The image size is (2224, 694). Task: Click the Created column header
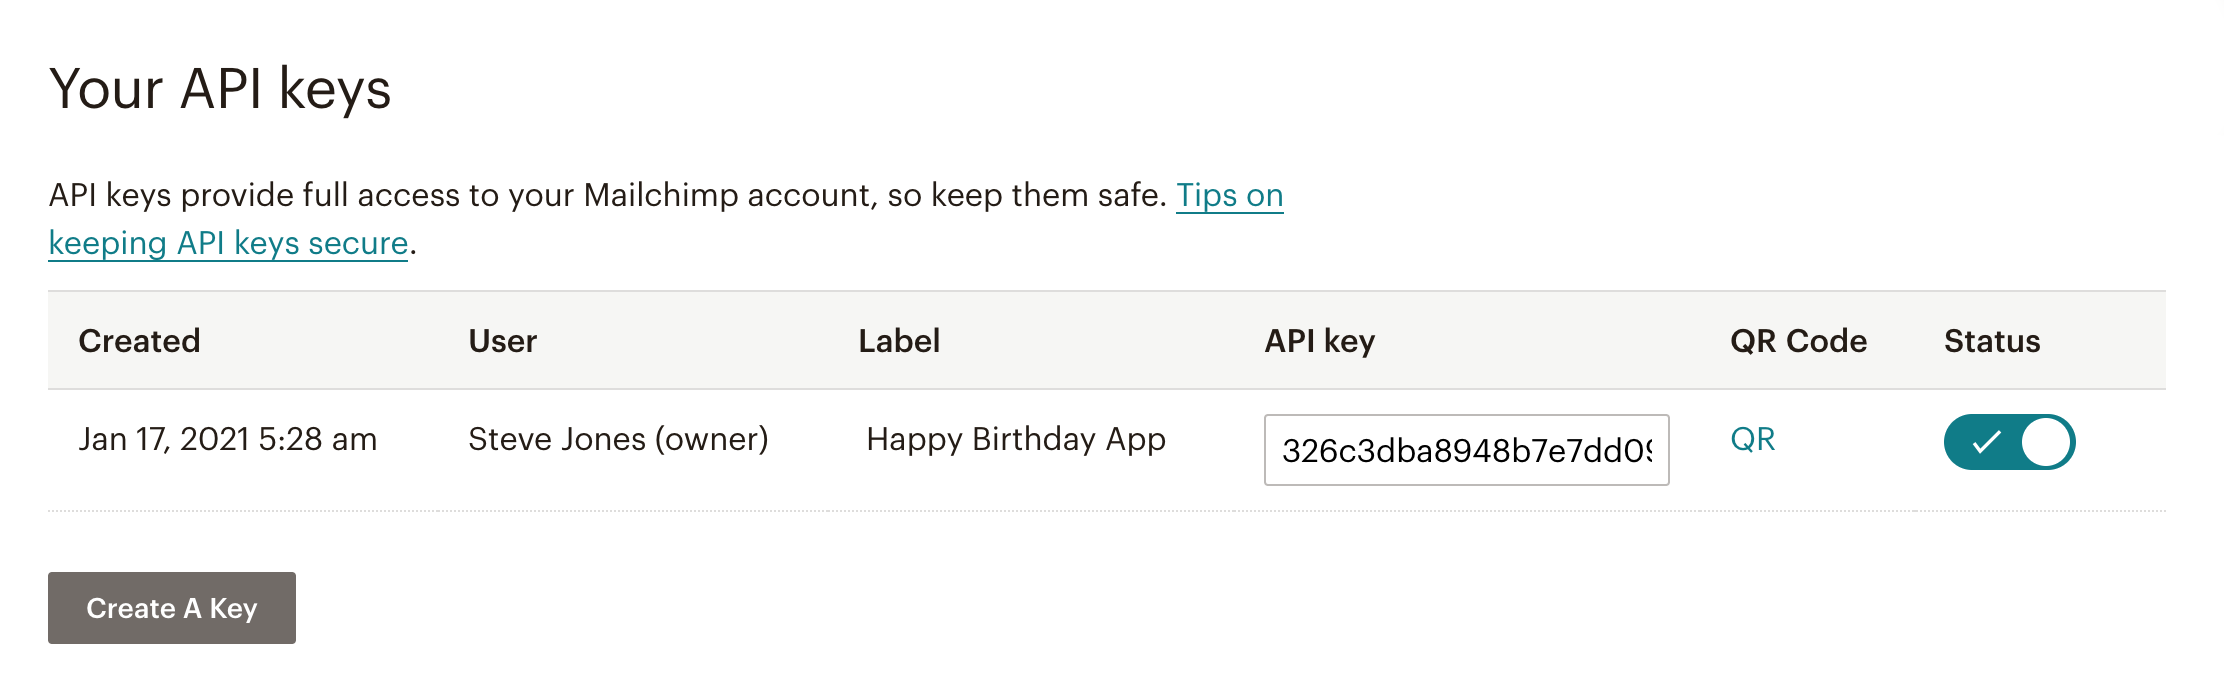139,341
